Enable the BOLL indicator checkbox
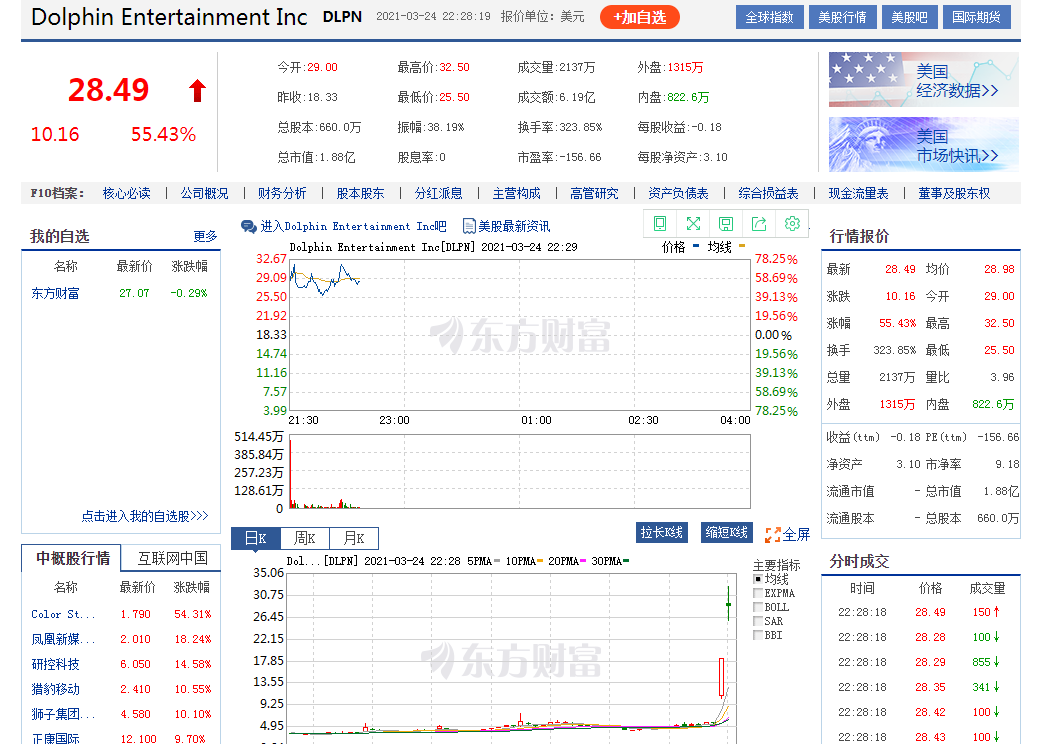Screen dimensions: 1056x744 758,607
